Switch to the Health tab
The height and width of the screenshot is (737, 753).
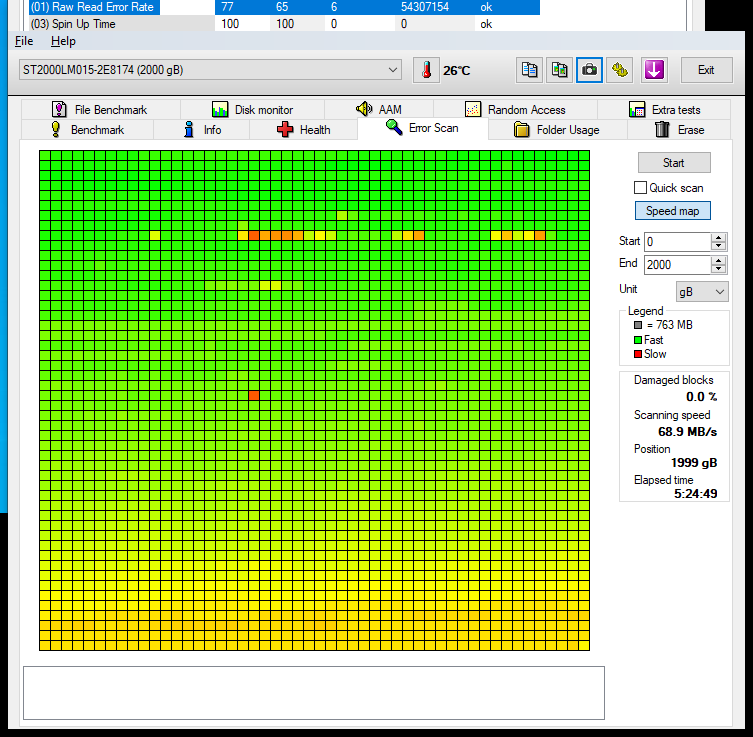304,130
